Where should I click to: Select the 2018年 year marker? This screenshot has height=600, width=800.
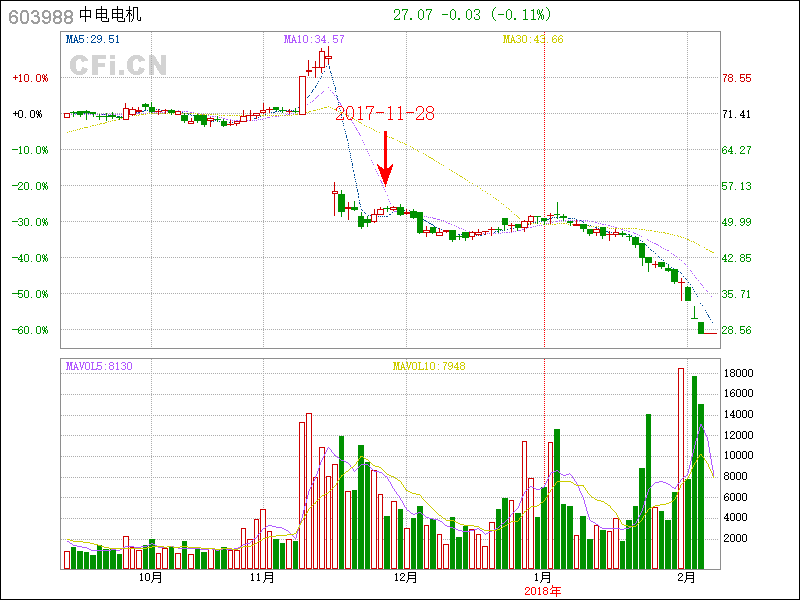point(544,590)
